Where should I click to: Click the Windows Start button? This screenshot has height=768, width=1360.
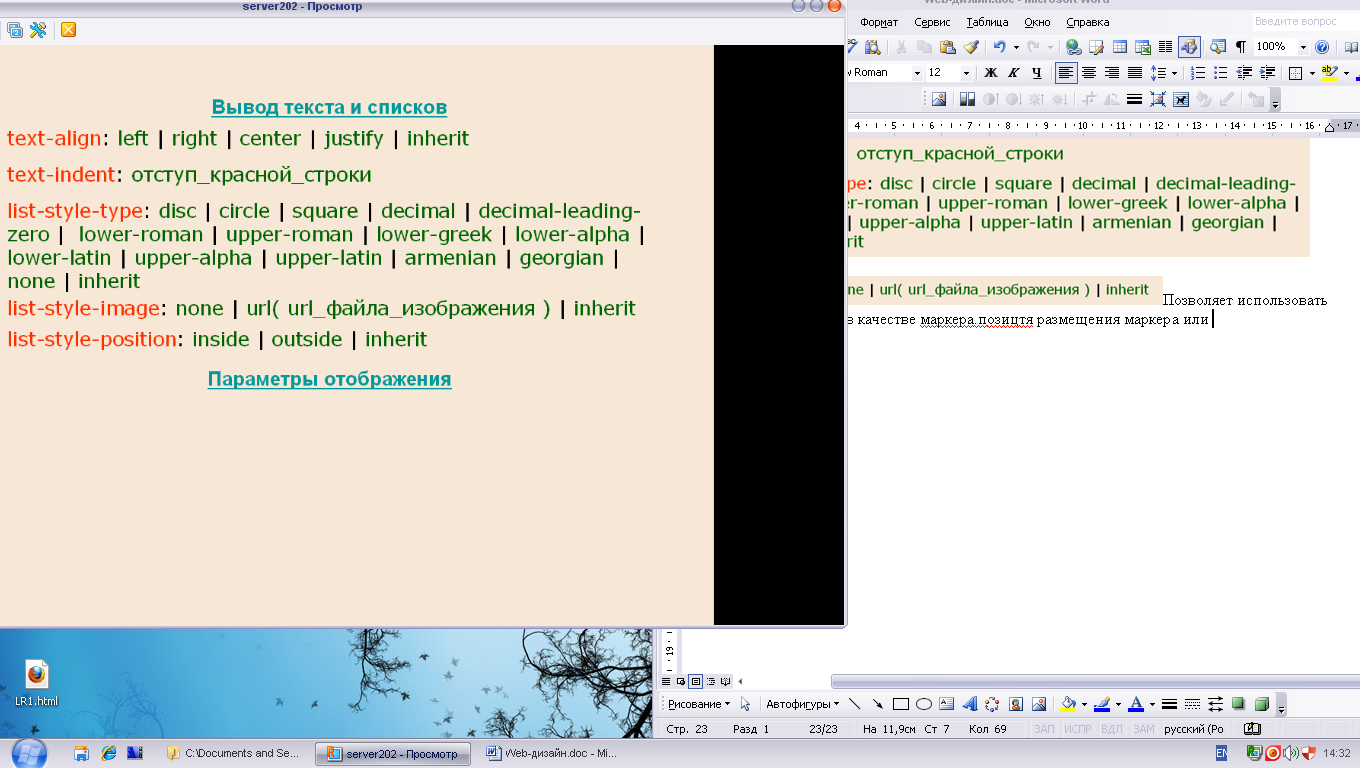coord(27,752)
